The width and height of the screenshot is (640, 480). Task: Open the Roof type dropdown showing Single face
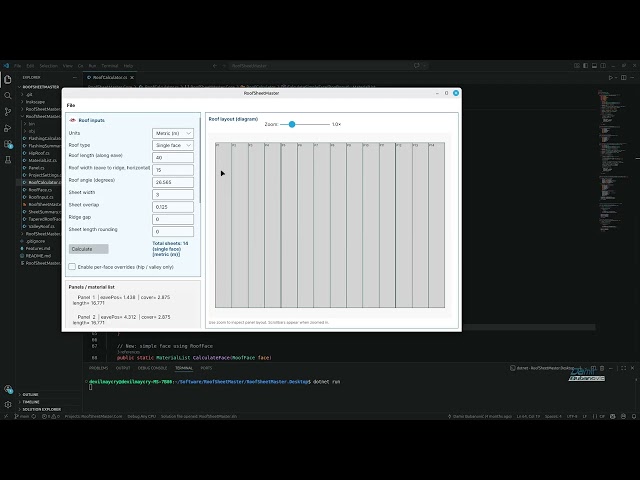coord(173,145)
